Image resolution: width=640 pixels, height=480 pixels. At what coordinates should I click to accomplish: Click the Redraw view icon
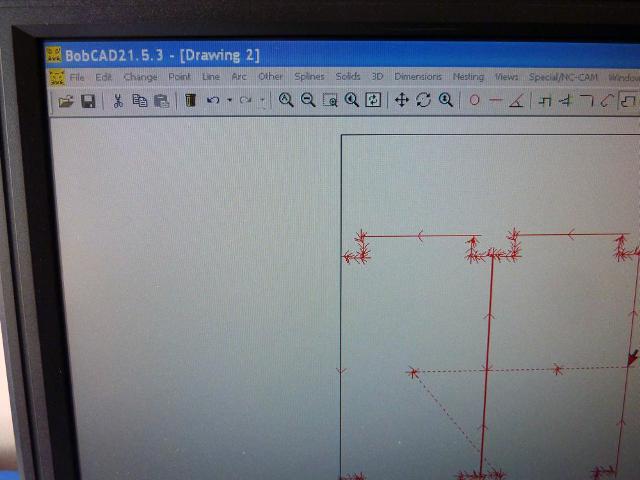click(x=373, y=100)
